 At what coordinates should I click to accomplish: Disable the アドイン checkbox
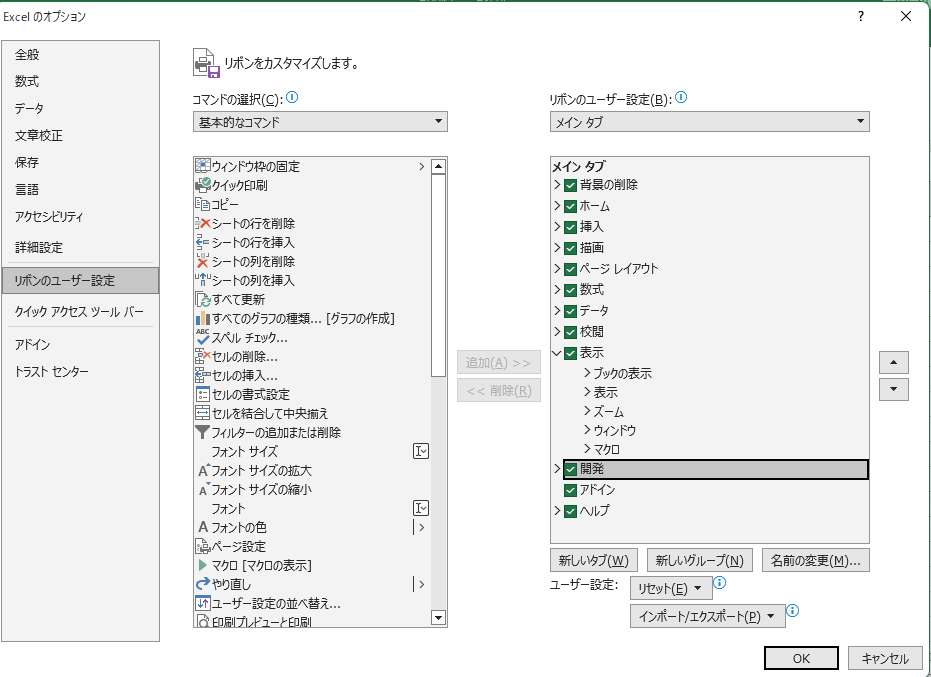pyautogui.click(x=571, y=490)
